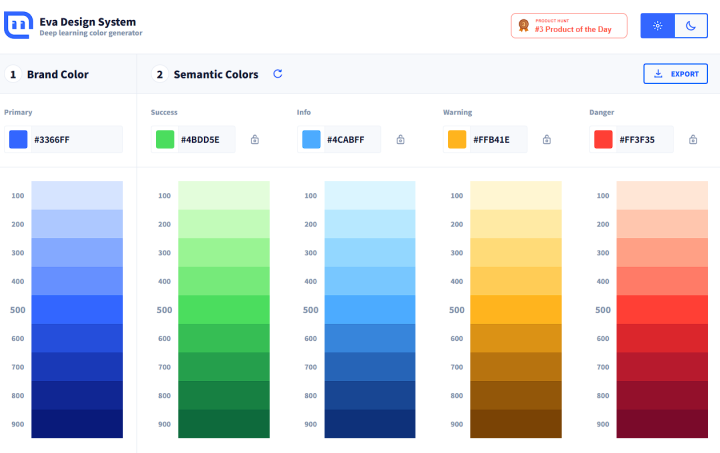The height and width of the screenshot is (453, 720).
Task: Click the Eva Design System logo
Action: (18, 26)
